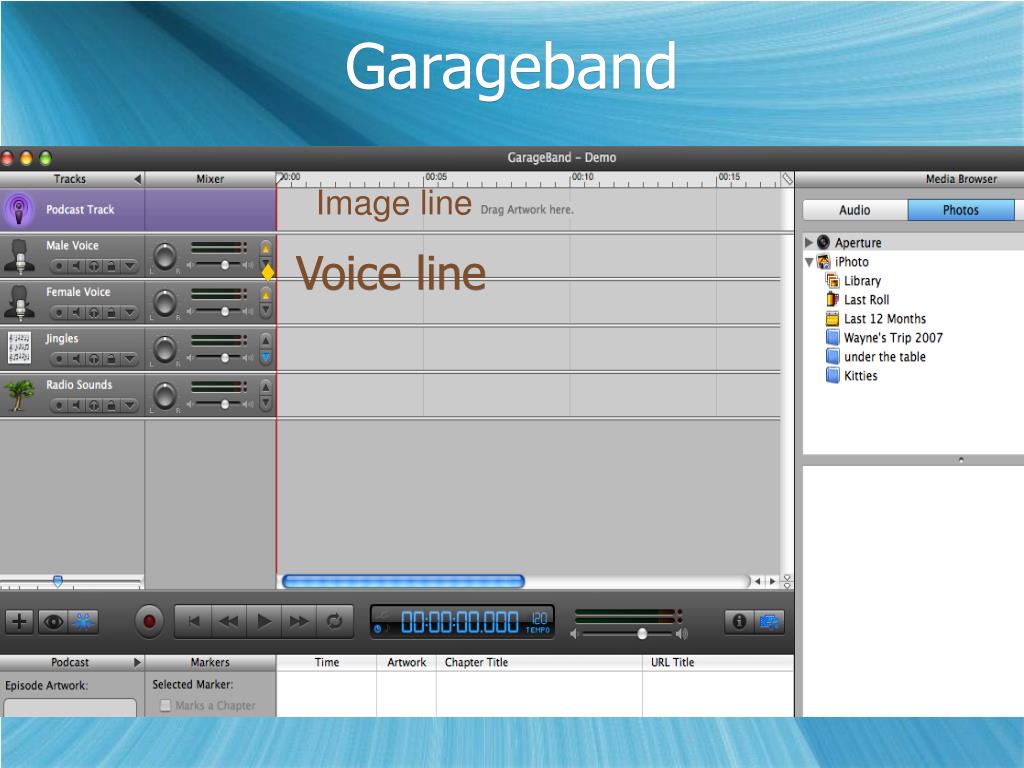This screenshot has height=768, width=1024.
Task: Click the Mixer column header
Action: 210,179
